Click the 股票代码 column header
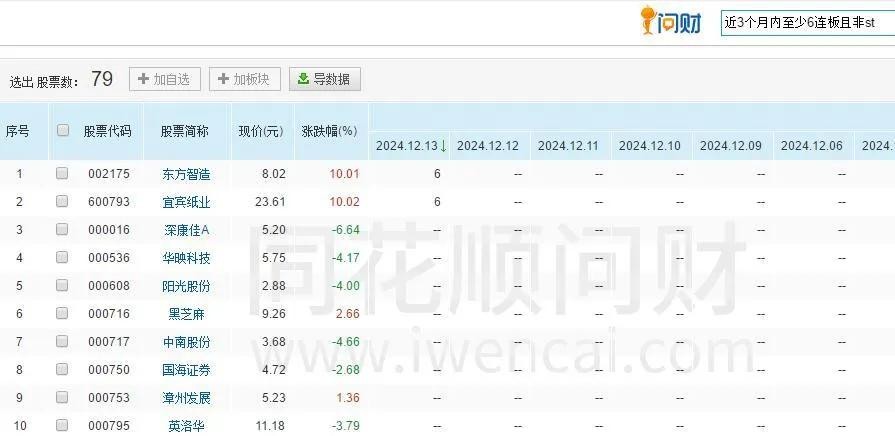Image resolution: width=895 pixels, height=436 pixels. click(107, 131)
